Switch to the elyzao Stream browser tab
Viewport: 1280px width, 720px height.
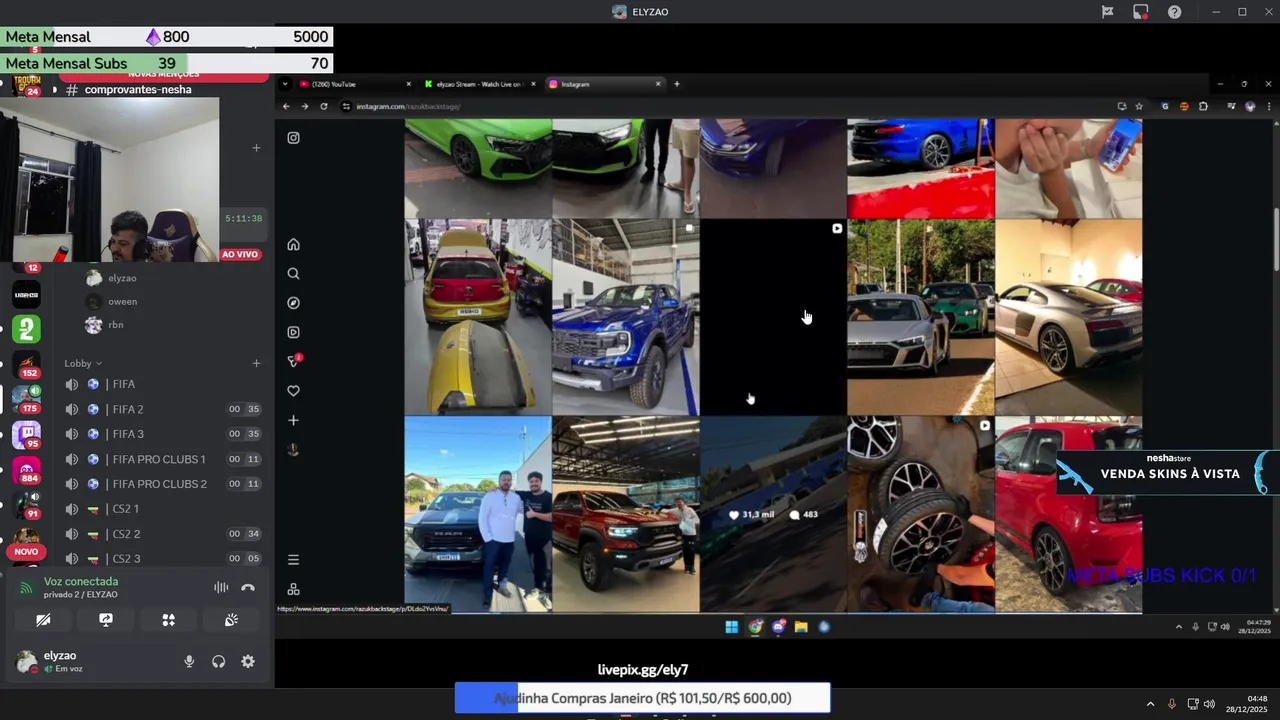point(480,84)
